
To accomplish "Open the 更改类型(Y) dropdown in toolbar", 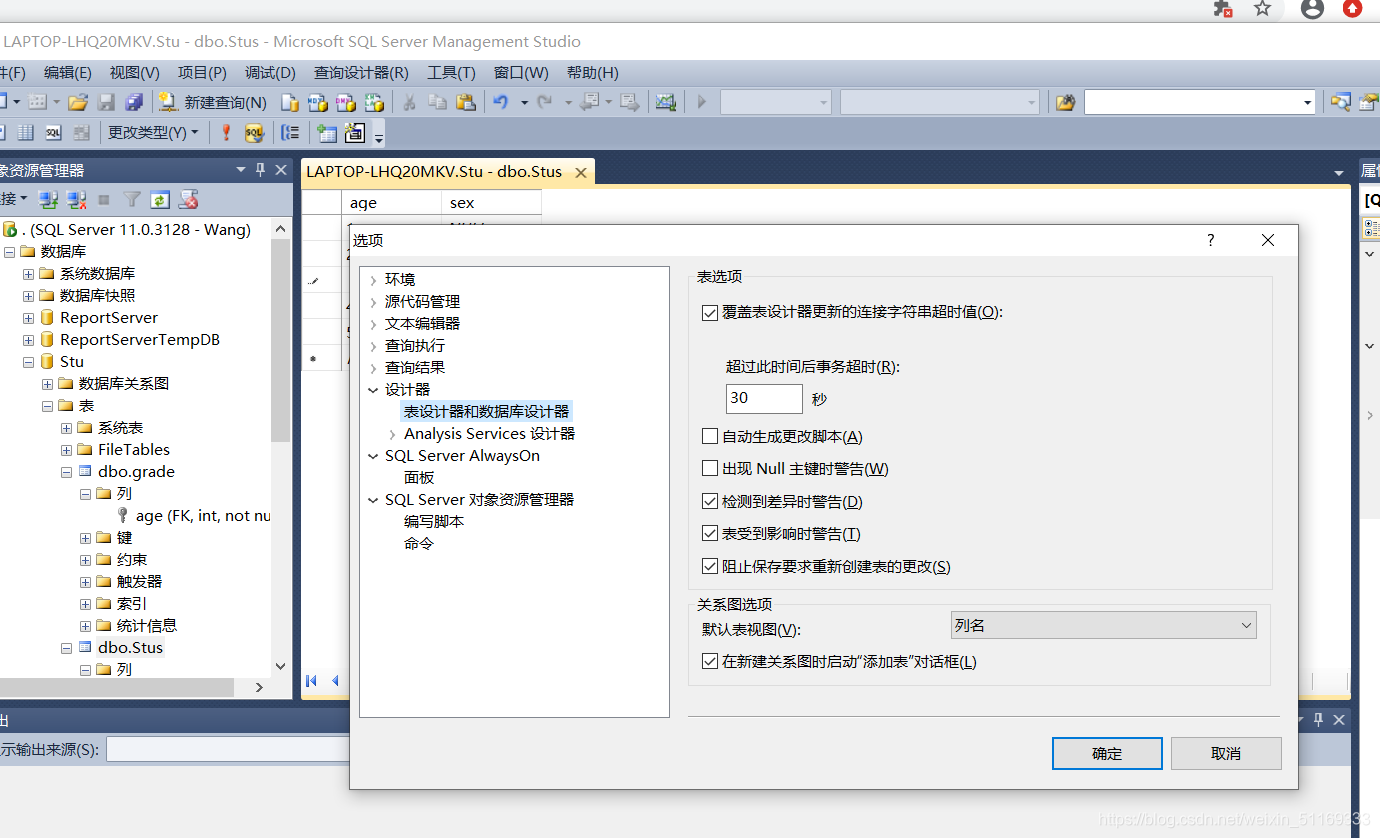I will coord(153,132).
